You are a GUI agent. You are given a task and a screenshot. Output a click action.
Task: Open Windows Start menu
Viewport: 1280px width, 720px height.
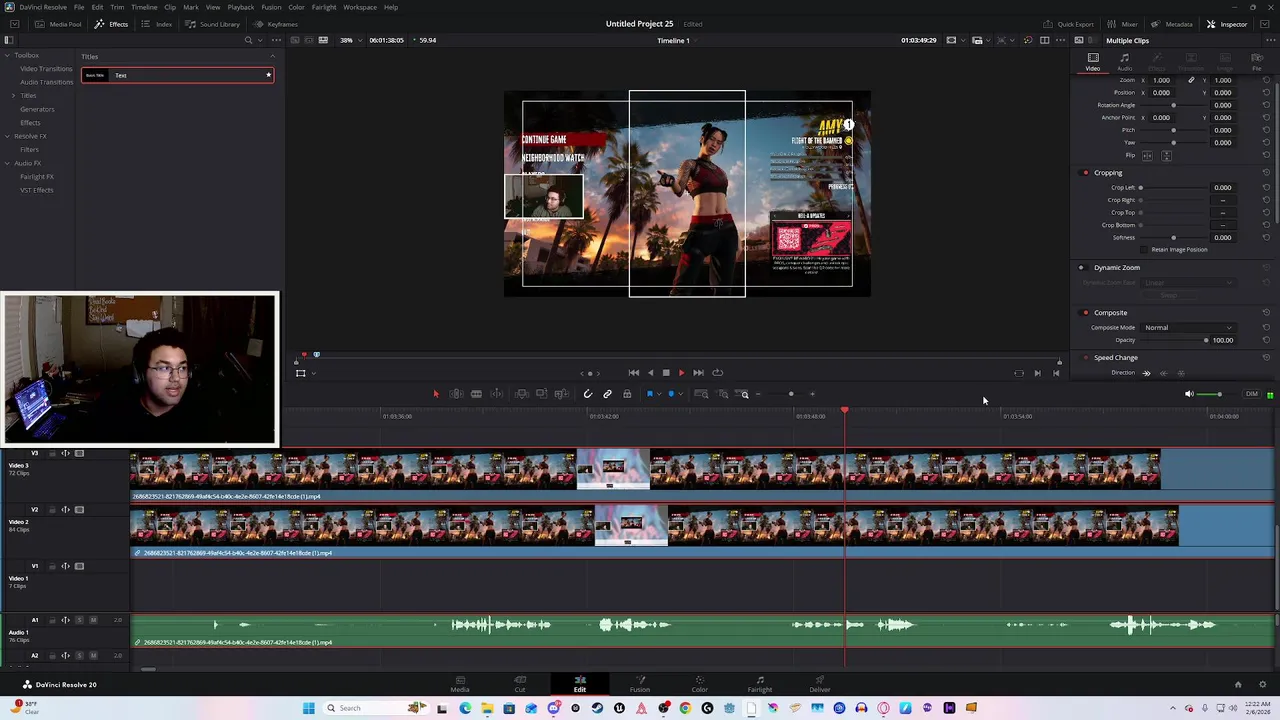(x=309, y=708)
